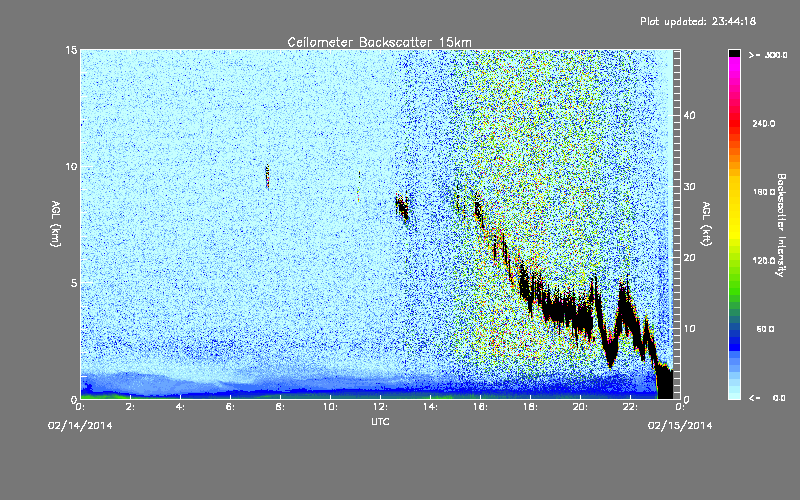Click the 18: hour tick on the time axis
The width and height of the screenshot is (800, 500).
tap(530, 407)
